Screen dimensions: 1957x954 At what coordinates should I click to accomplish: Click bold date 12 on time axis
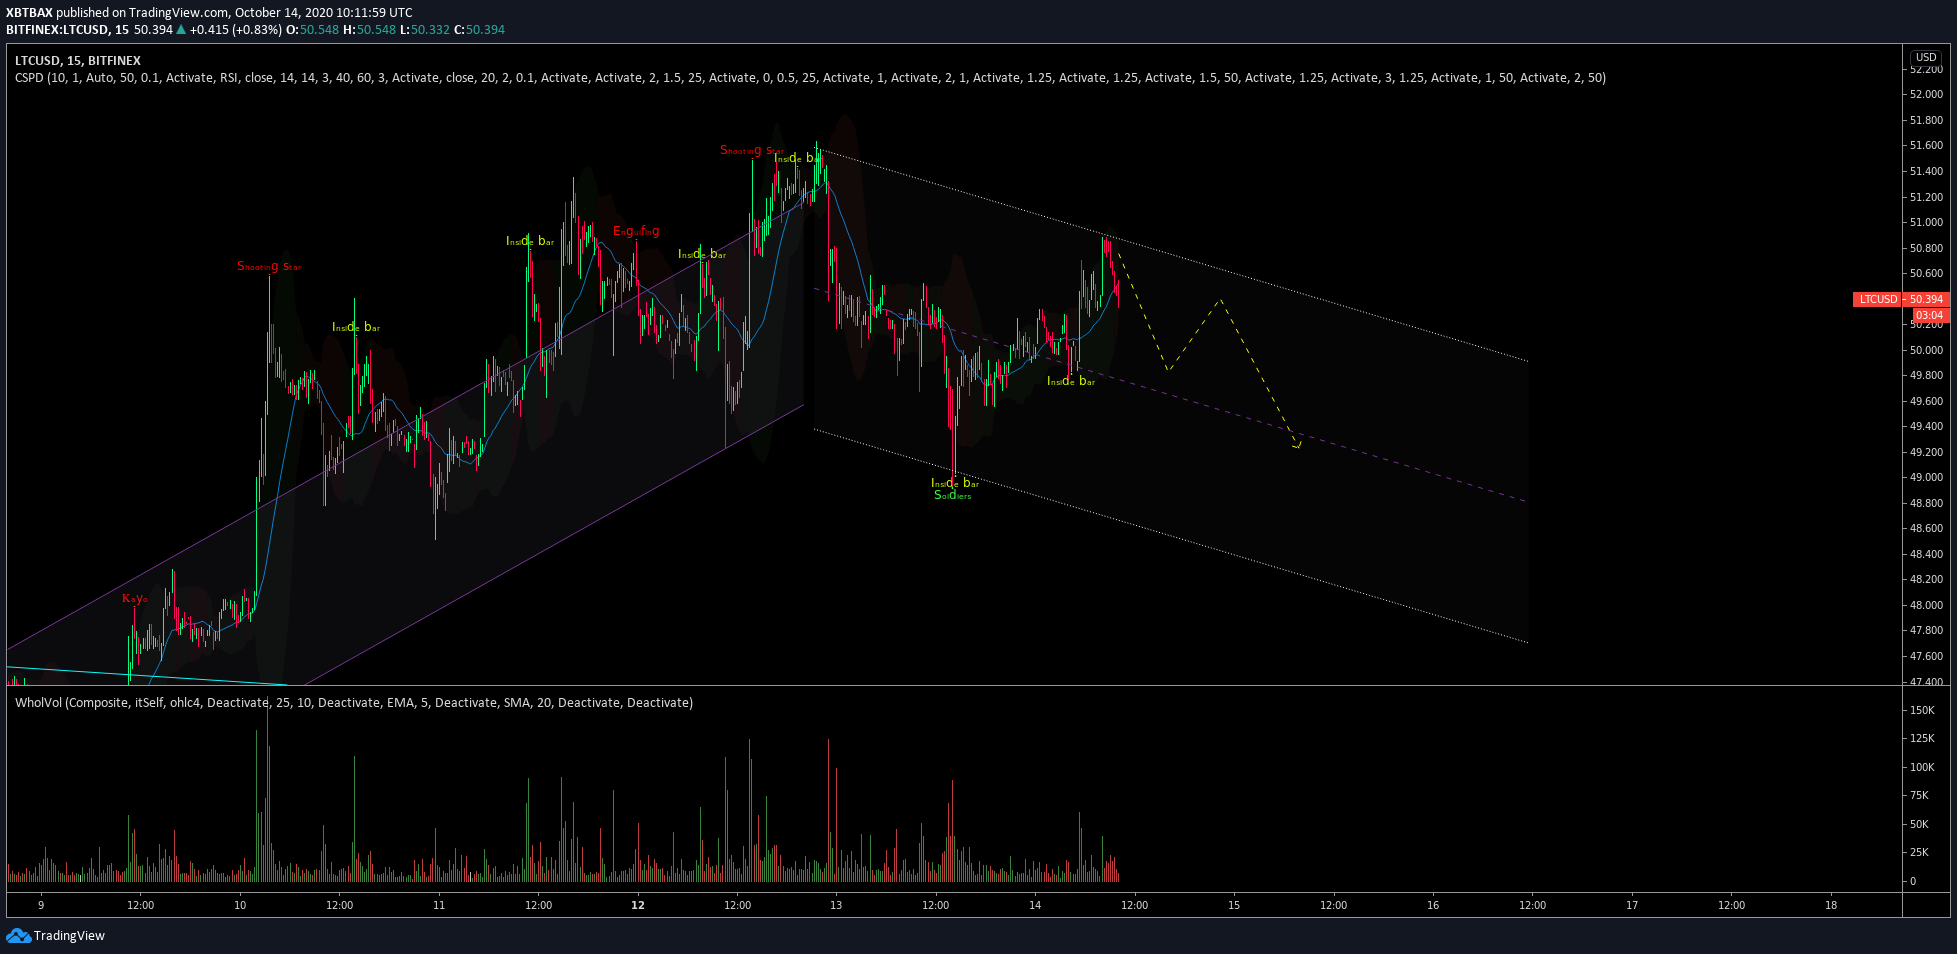tap(638, 905)
